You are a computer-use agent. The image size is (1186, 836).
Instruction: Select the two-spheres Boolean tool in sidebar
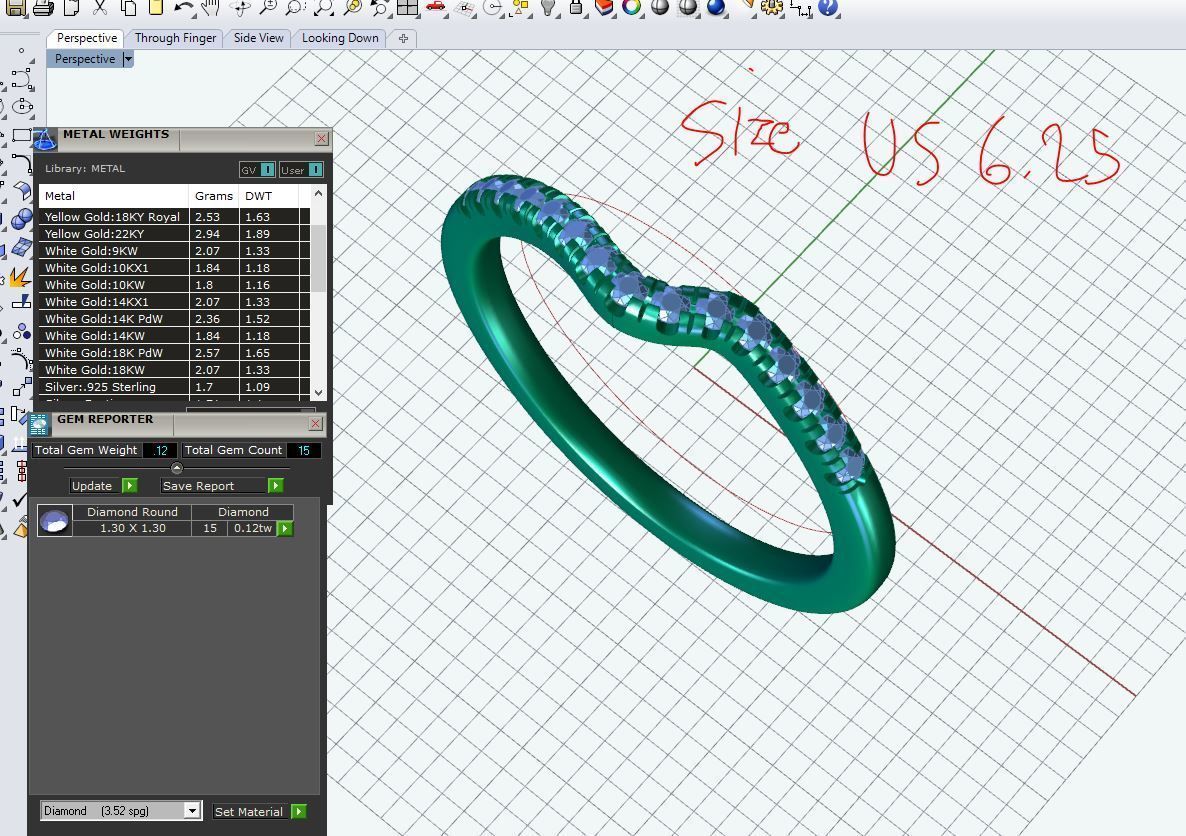tap(21, 219)
